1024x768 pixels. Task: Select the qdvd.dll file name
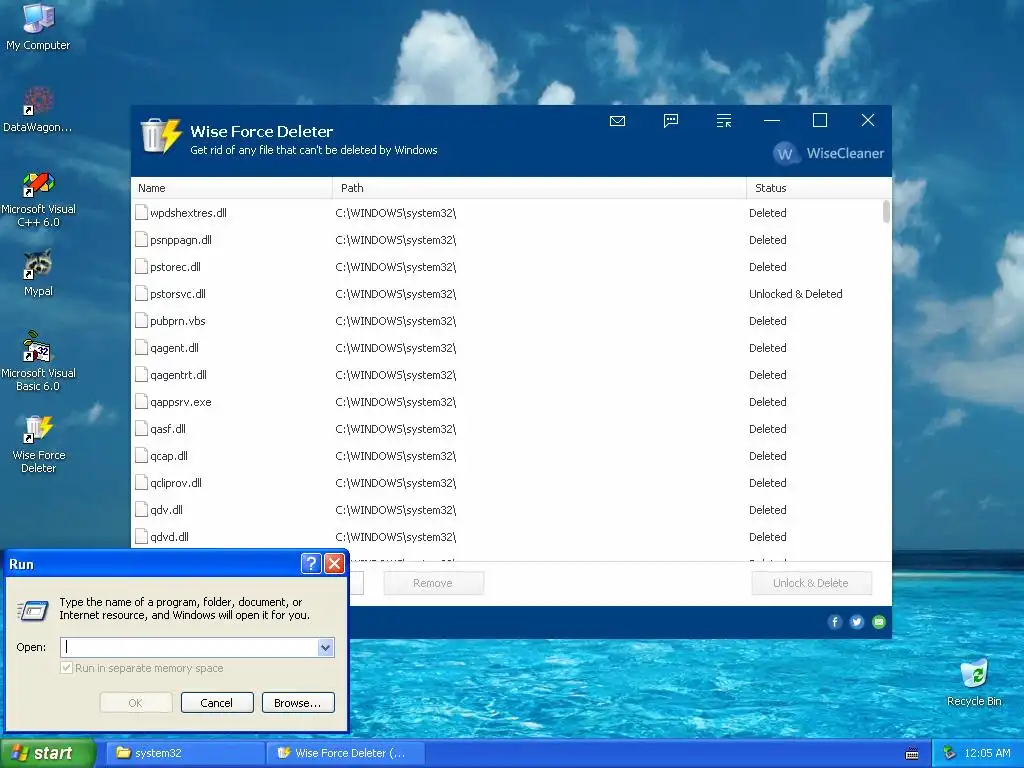pos(169,537)
